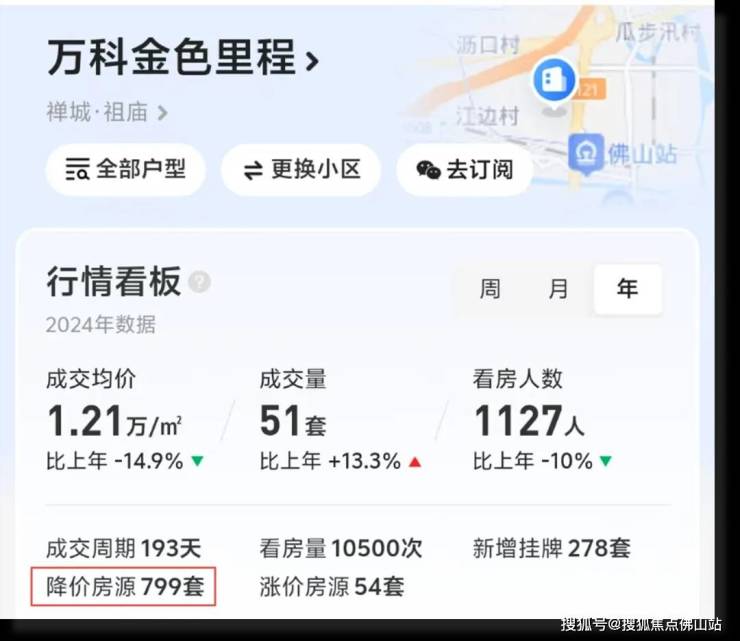Viewport: 740px width, 641px height.
Task: Select the 年 tab
Action: click(627, 289)
